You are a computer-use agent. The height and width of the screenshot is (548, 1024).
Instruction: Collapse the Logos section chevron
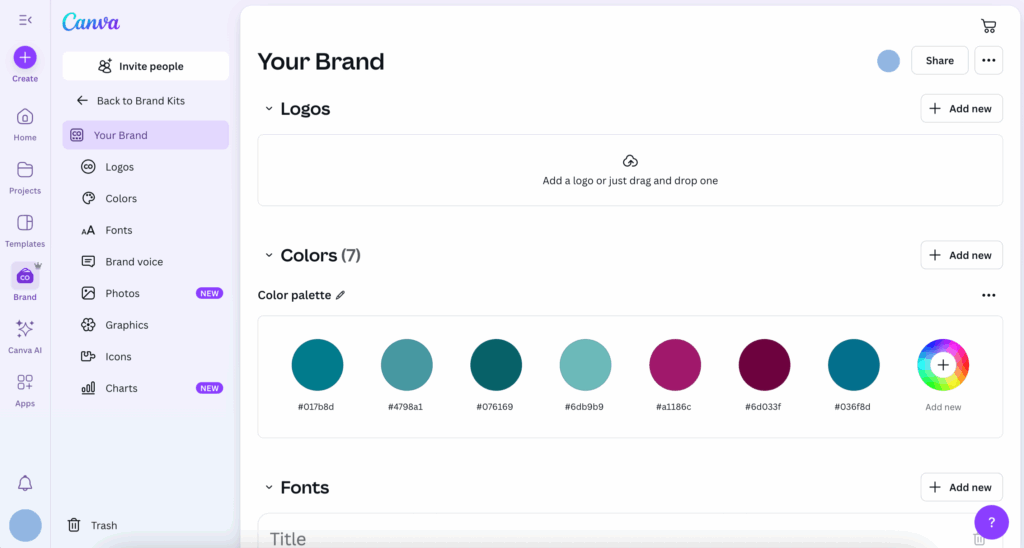click(268, 108)
